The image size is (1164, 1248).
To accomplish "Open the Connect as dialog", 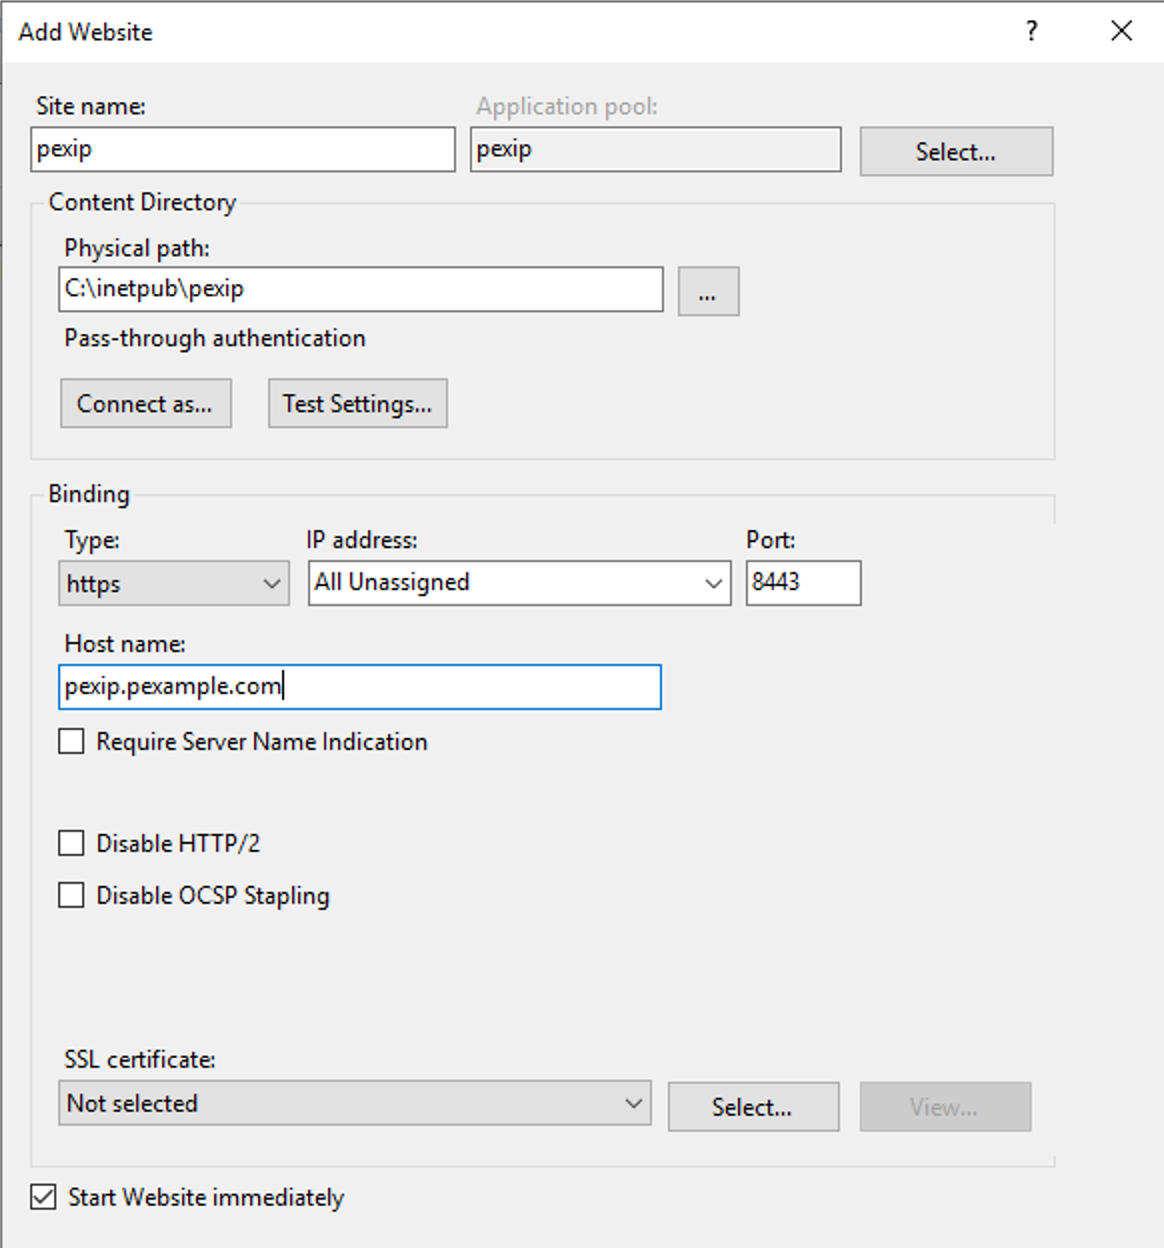I will (x=146, y=404).
